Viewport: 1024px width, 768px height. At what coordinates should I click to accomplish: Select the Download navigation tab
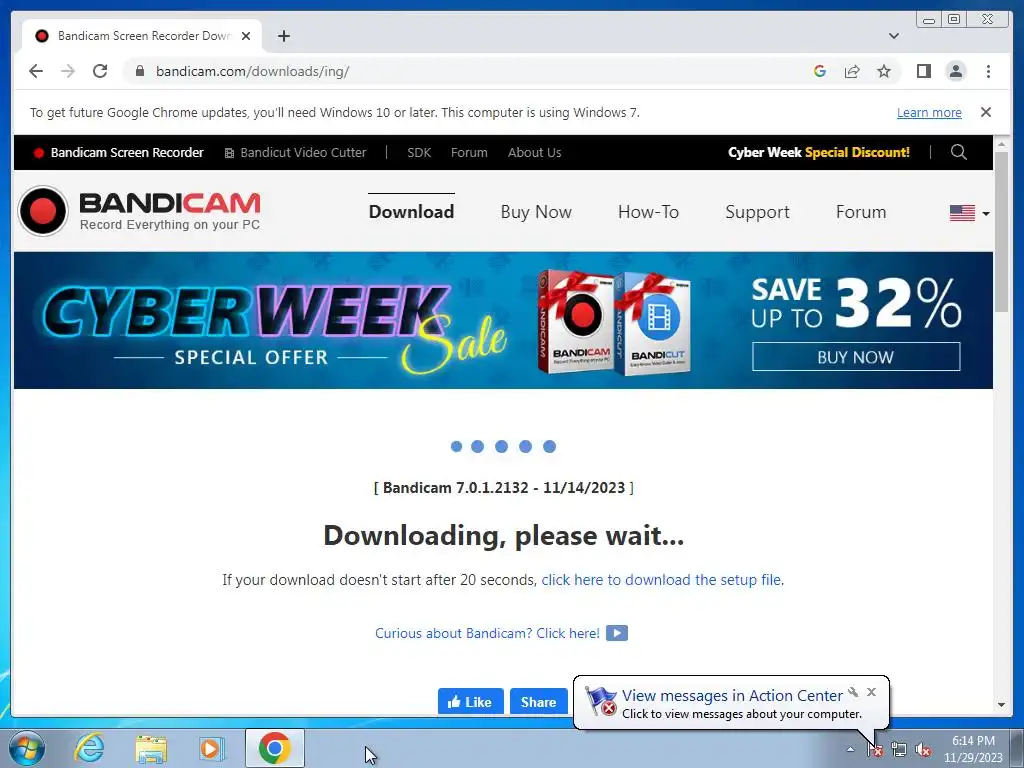[411, 212]
